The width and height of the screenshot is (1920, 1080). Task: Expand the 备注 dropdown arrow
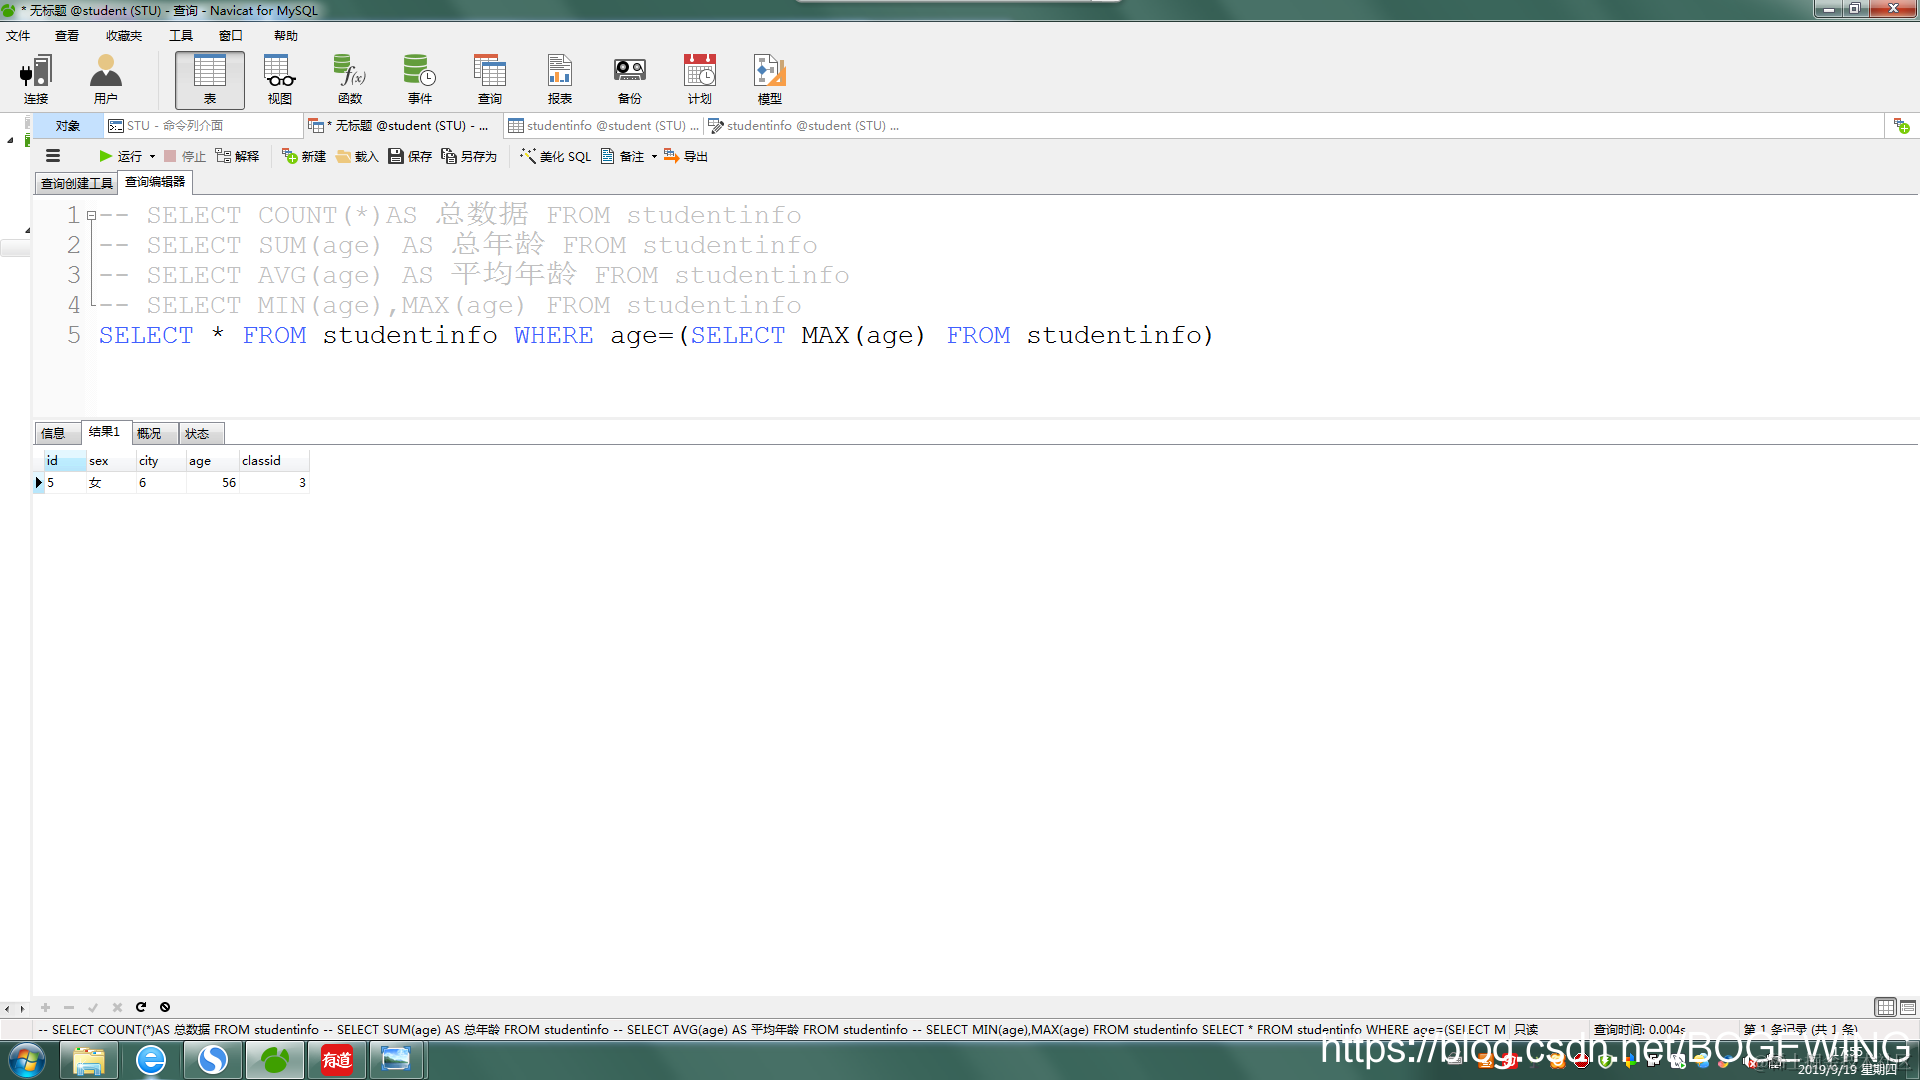pyautogui.click(x=654, y=156)
